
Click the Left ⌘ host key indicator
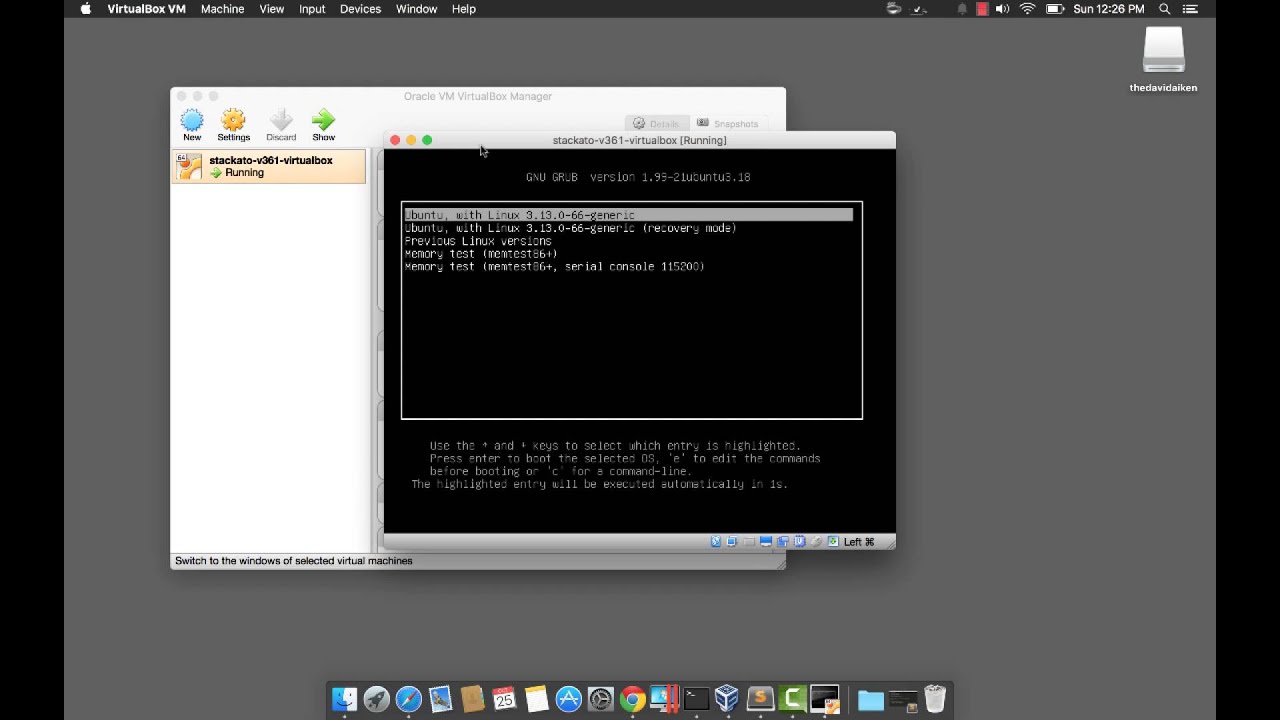[859, 541]
